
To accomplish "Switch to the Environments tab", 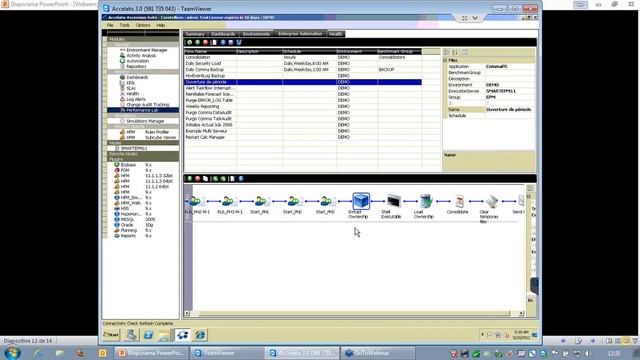I will [256, 34].
